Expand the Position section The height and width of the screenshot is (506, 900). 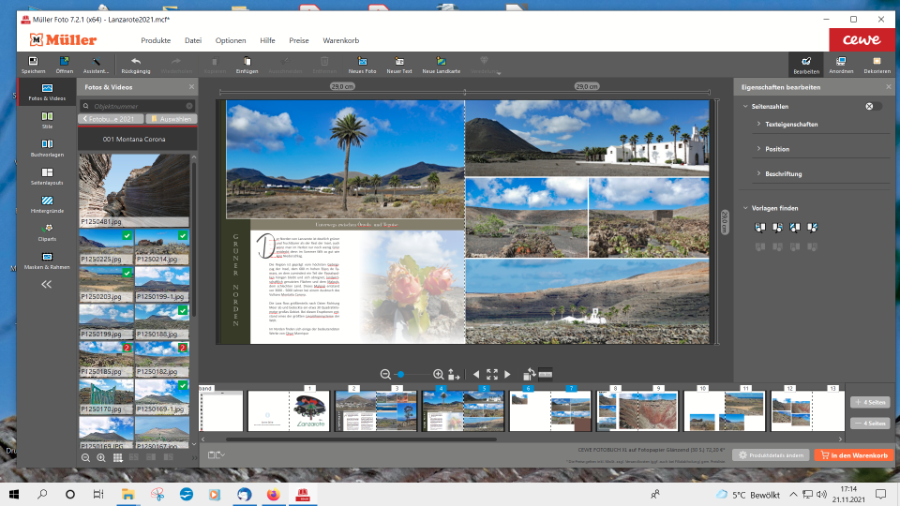coord(777,149)
